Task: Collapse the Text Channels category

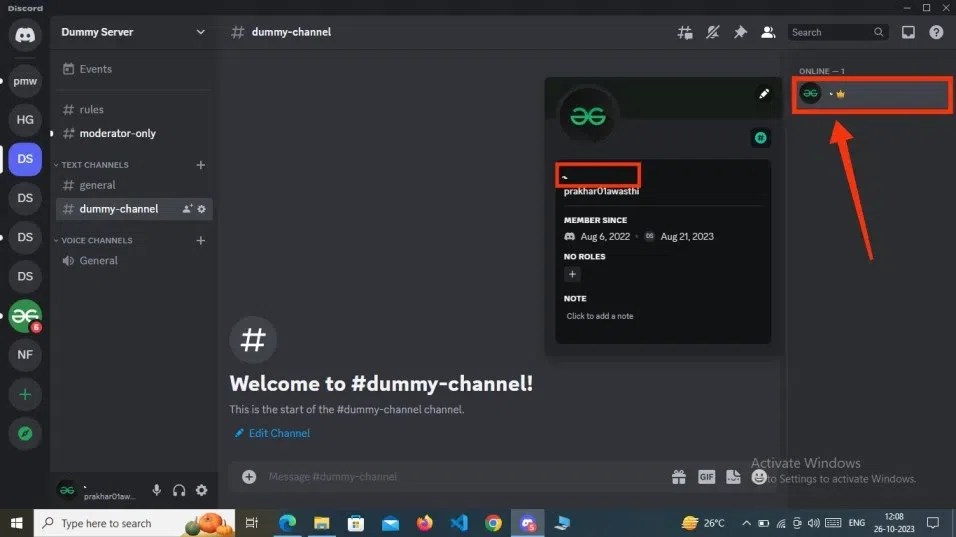Action: 91,165
